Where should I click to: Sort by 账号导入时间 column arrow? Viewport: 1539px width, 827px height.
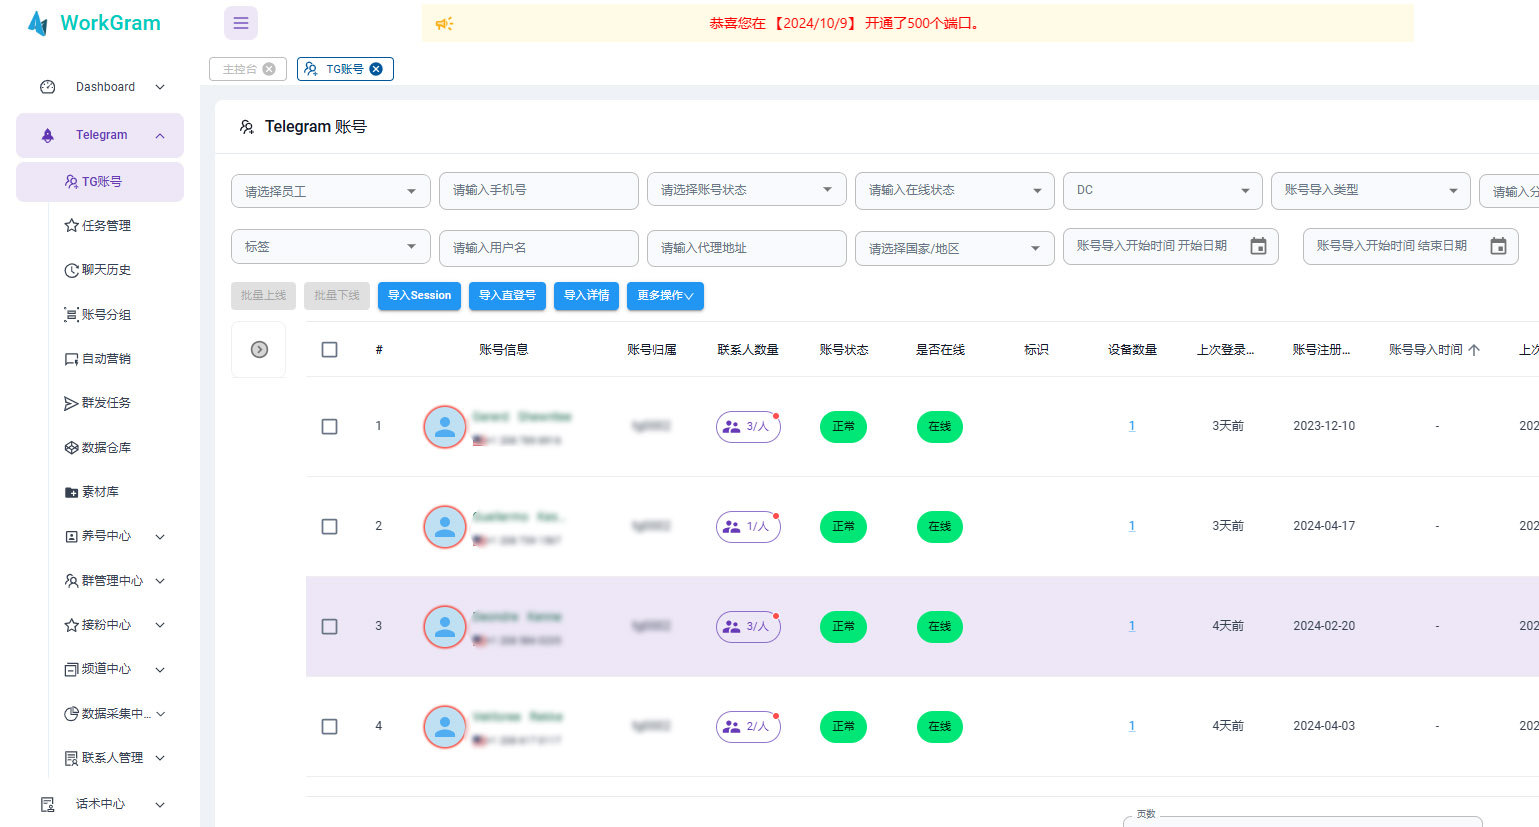coord(1474,350)
